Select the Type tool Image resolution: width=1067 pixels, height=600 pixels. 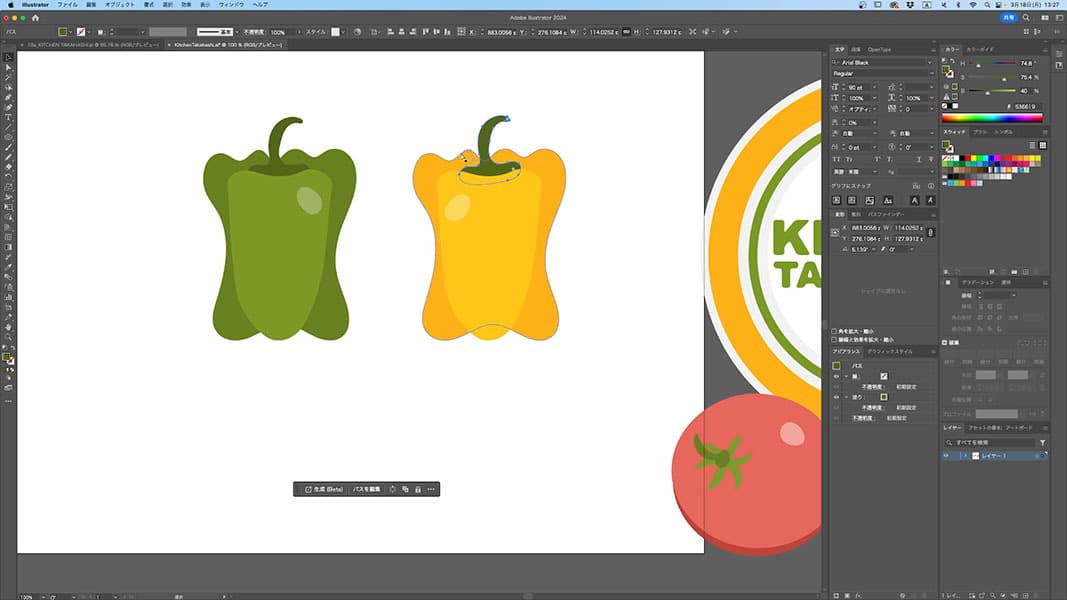pyautogui.click(x=8, y=117)
